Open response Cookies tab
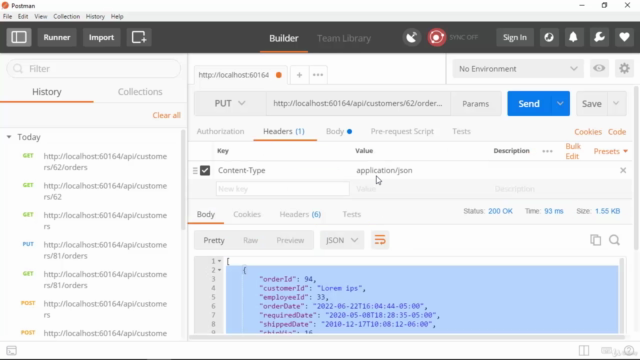 [247, 214]
